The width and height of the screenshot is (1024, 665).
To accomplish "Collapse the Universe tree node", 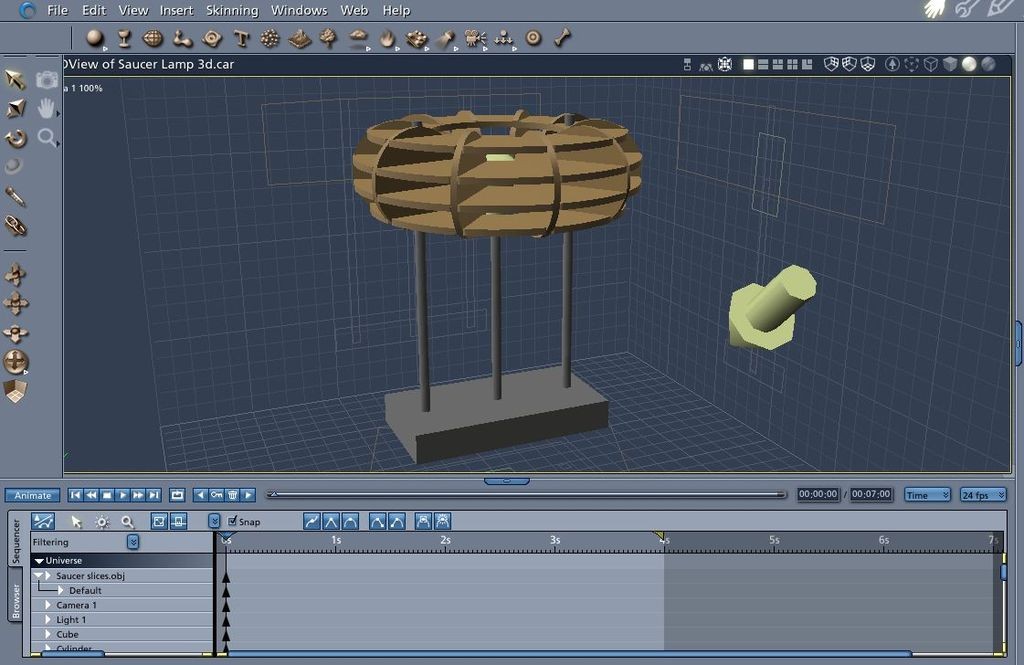I will click(39, 560).
